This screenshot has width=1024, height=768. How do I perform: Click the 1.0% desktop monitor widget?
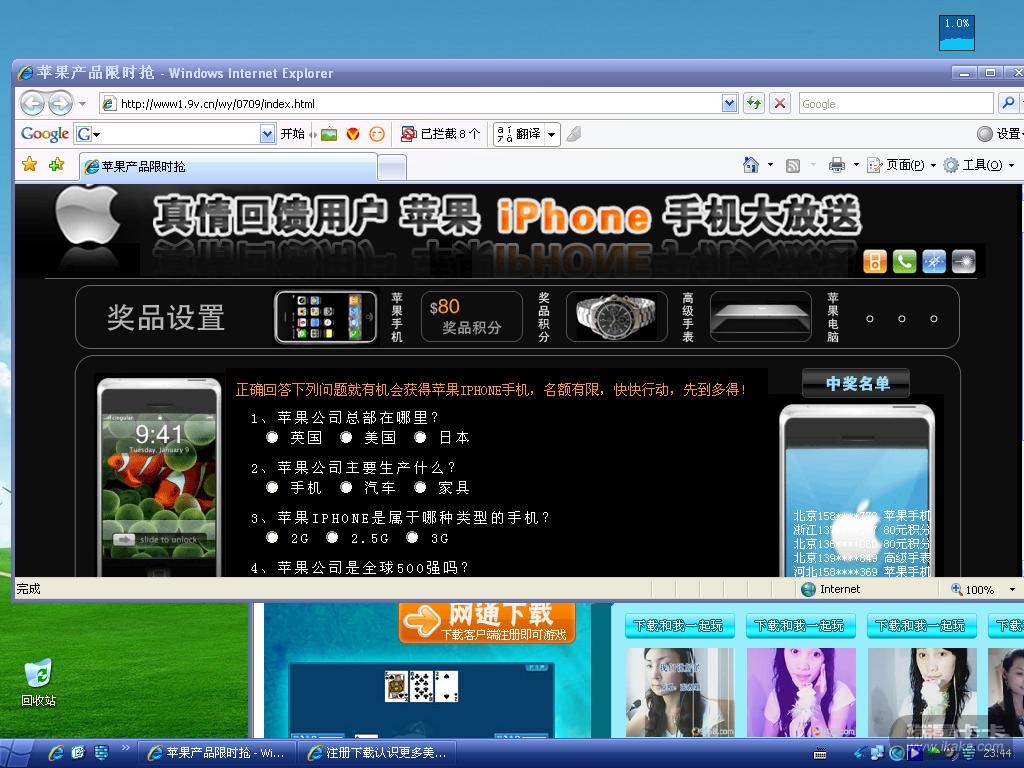(x=957, y=33)
